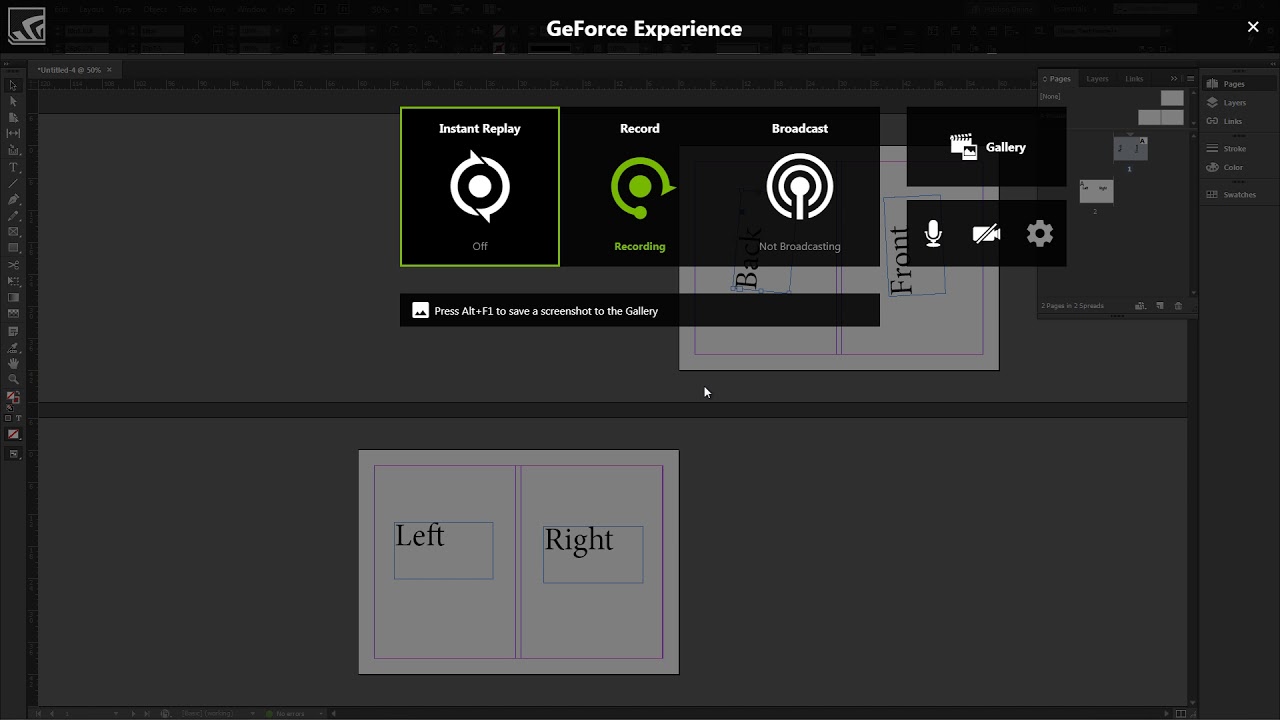Select the Gradient Feather tool
Viewport: 1280px width, 720px height.
point(13,314)
